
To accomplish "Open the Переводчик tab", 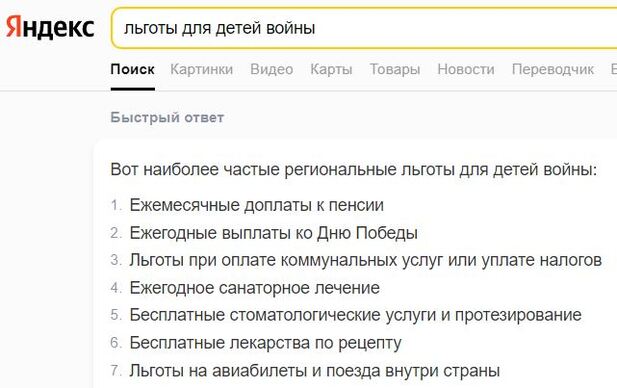I will tap(553, 69).
